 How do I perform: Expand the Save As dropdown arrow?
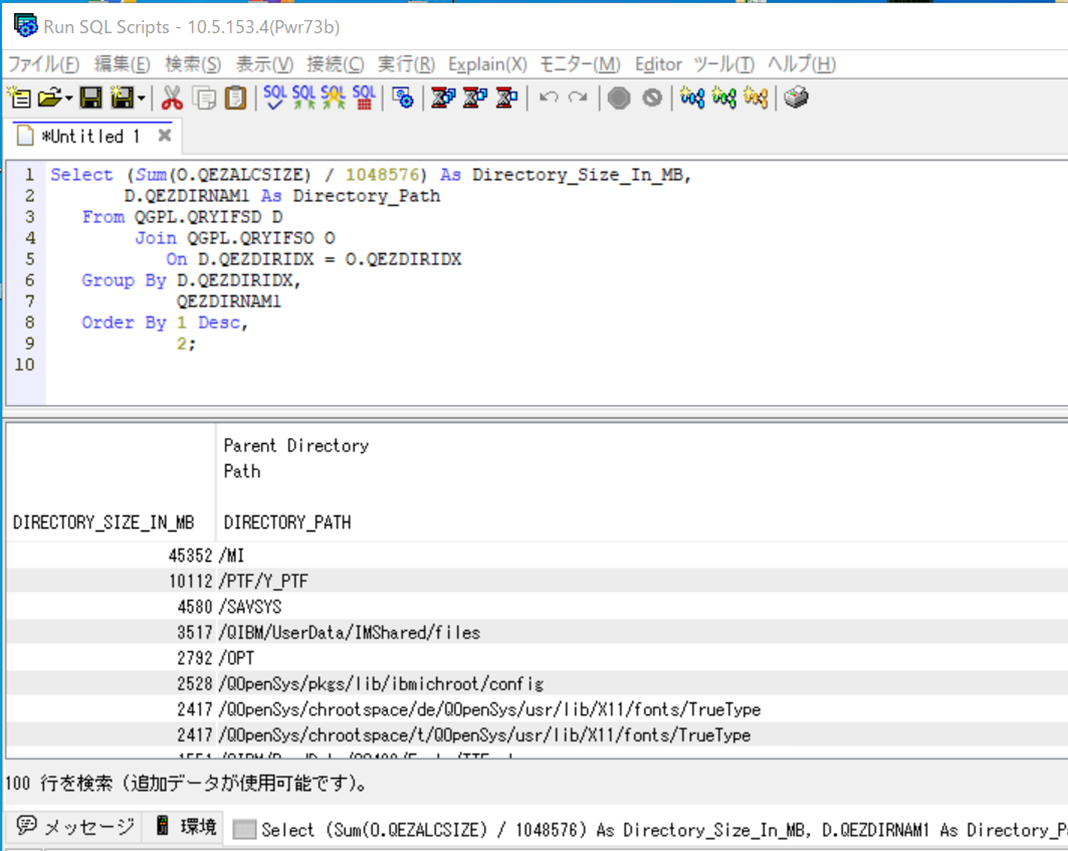pos(141,99)
